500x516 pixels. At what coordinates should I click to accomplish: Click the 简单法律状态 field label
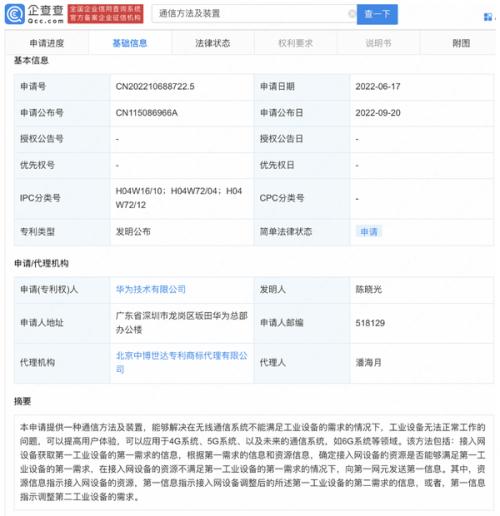point(286,232)
